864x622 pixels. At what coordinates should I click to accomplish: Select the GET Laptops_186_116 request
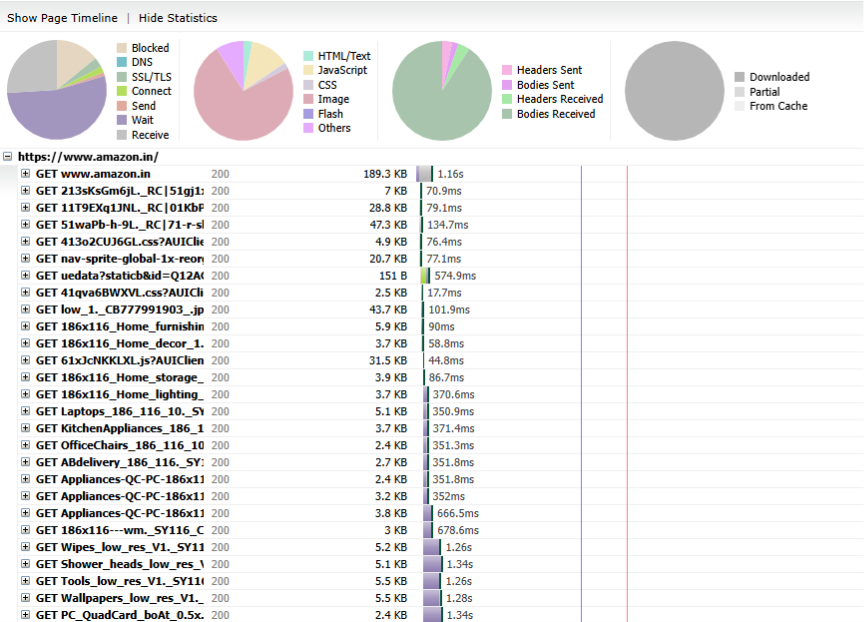119,411
